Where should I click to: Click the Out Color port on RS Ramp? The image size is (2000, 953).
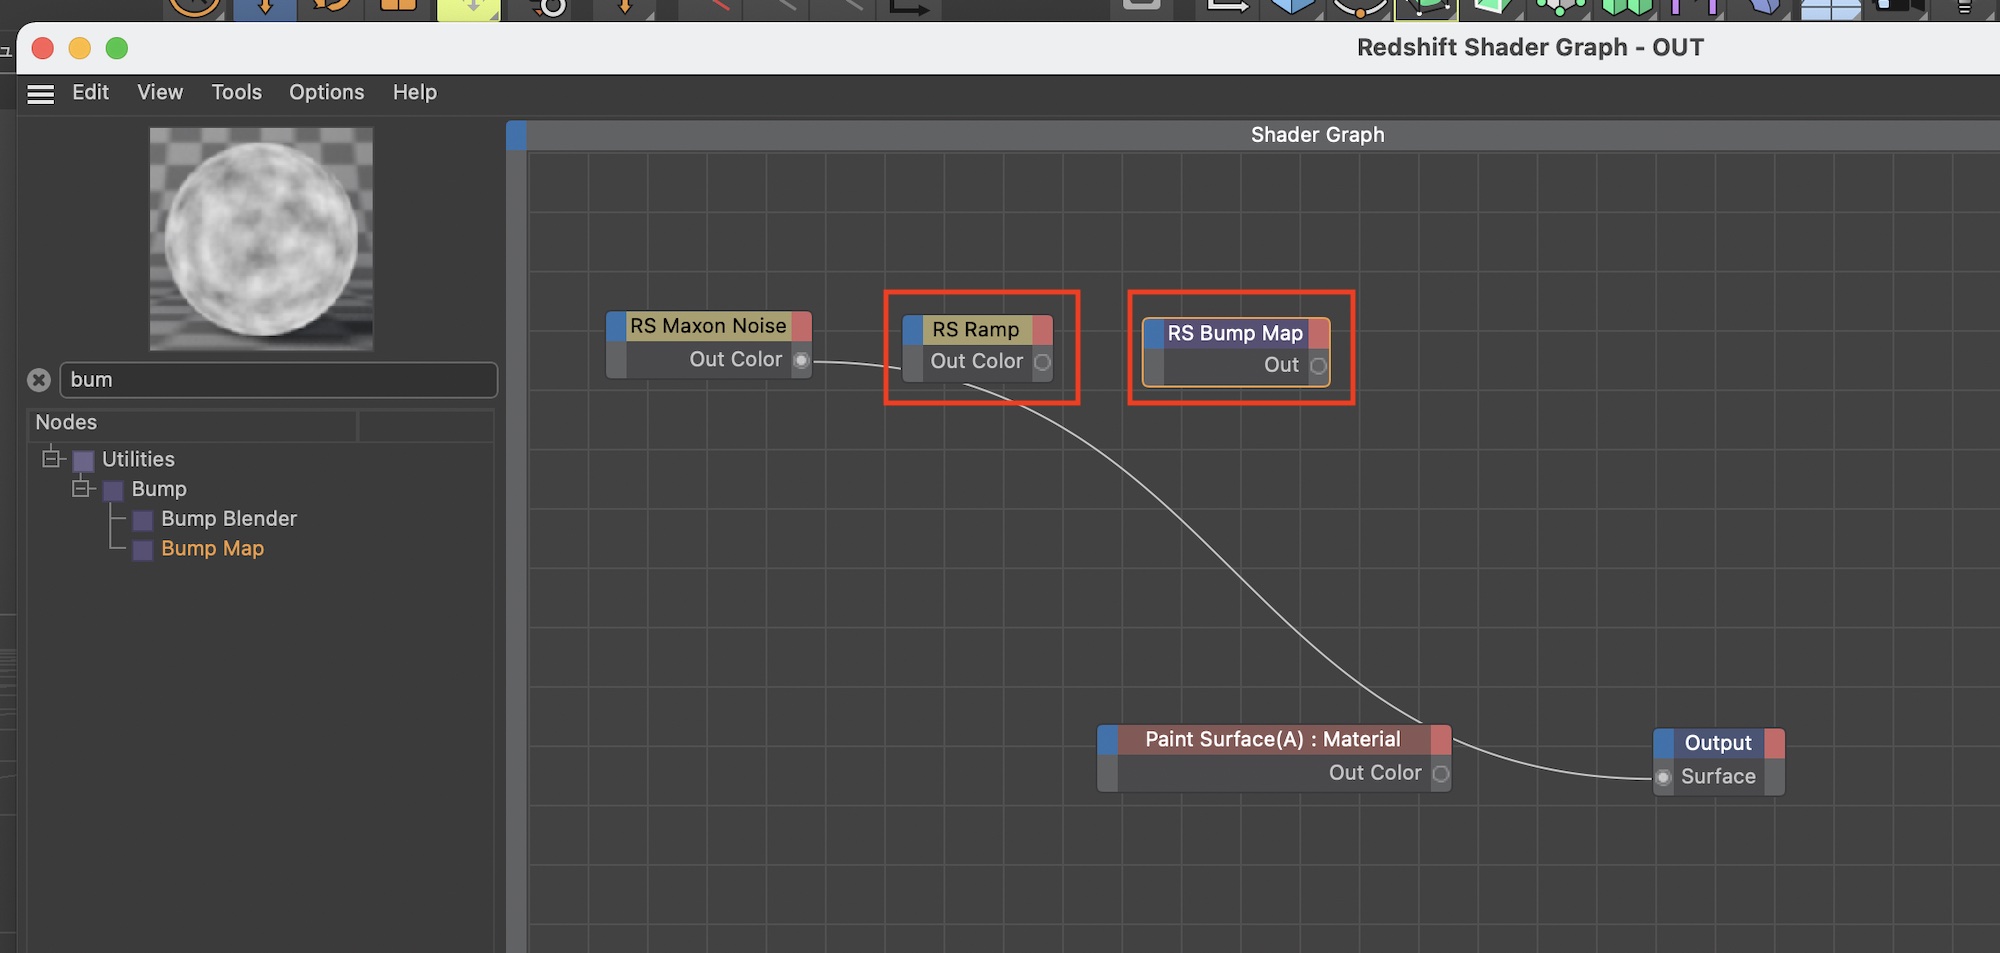[1042, 362]
